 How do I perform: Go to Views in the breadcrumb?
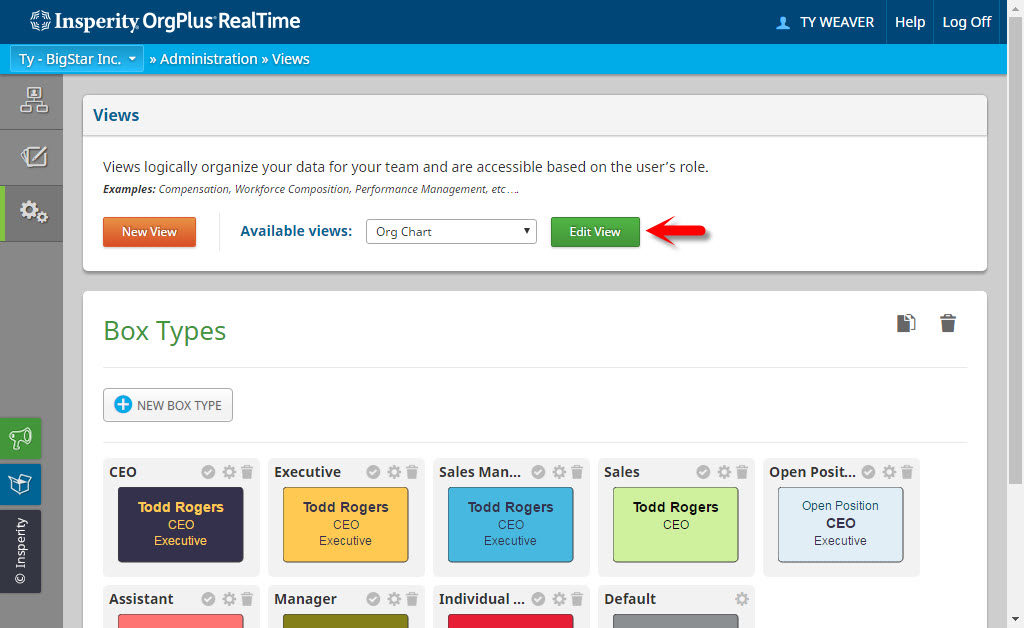tap(291, 59)
